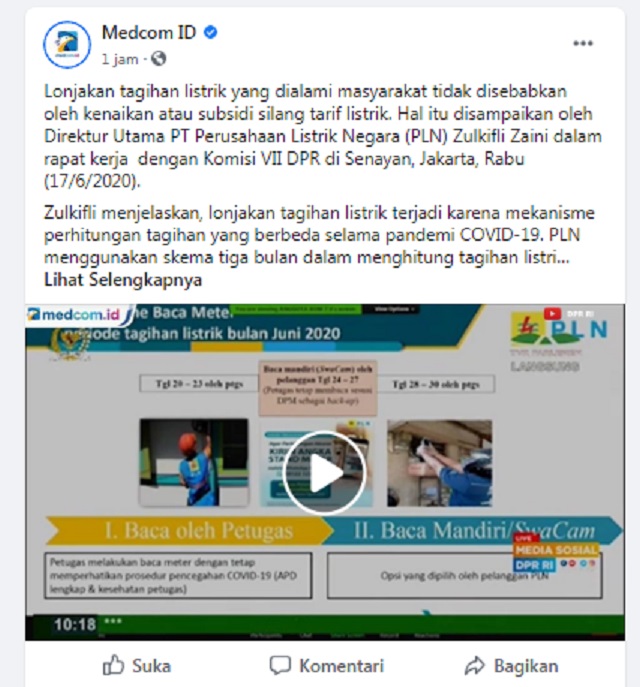Click the Suka label text
This screenshot has height=687, width=640.
point(152,666)
